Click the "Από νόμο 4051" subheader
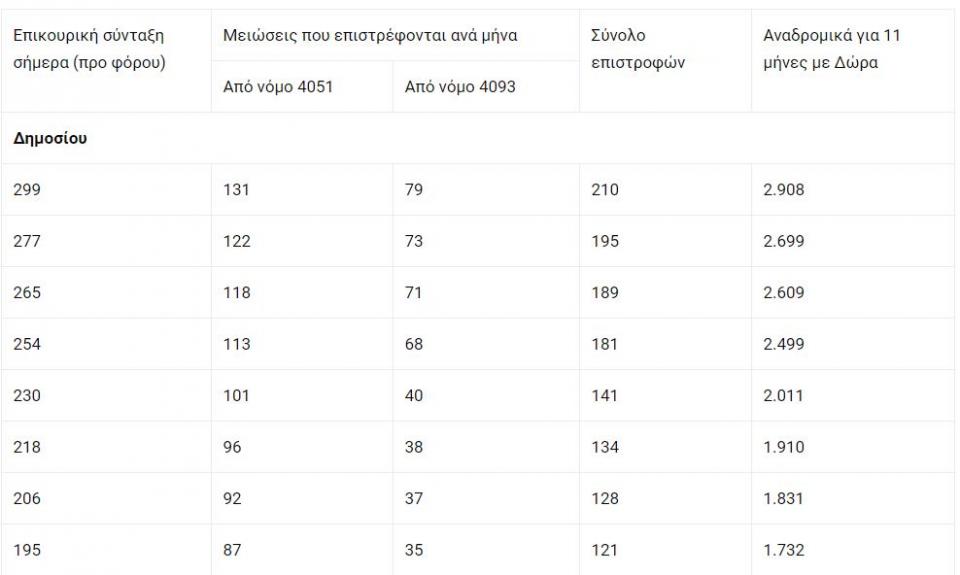Image resolution: width=960 pixels, height=575 pixels. (x=278, y=87)
